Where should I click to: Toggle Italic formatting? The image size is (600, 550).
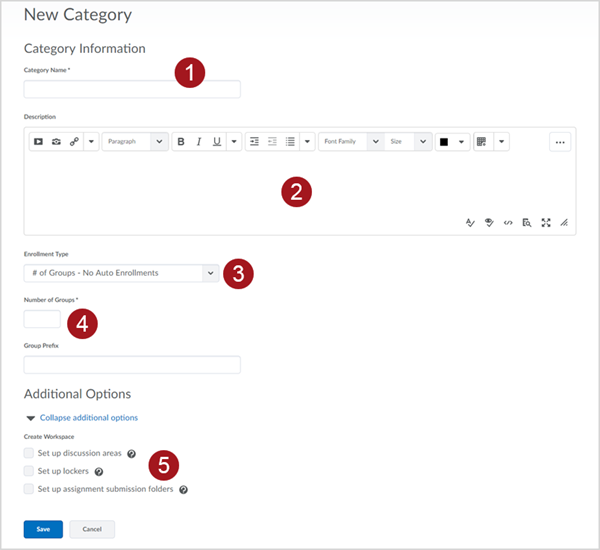[x=199, y=142]
